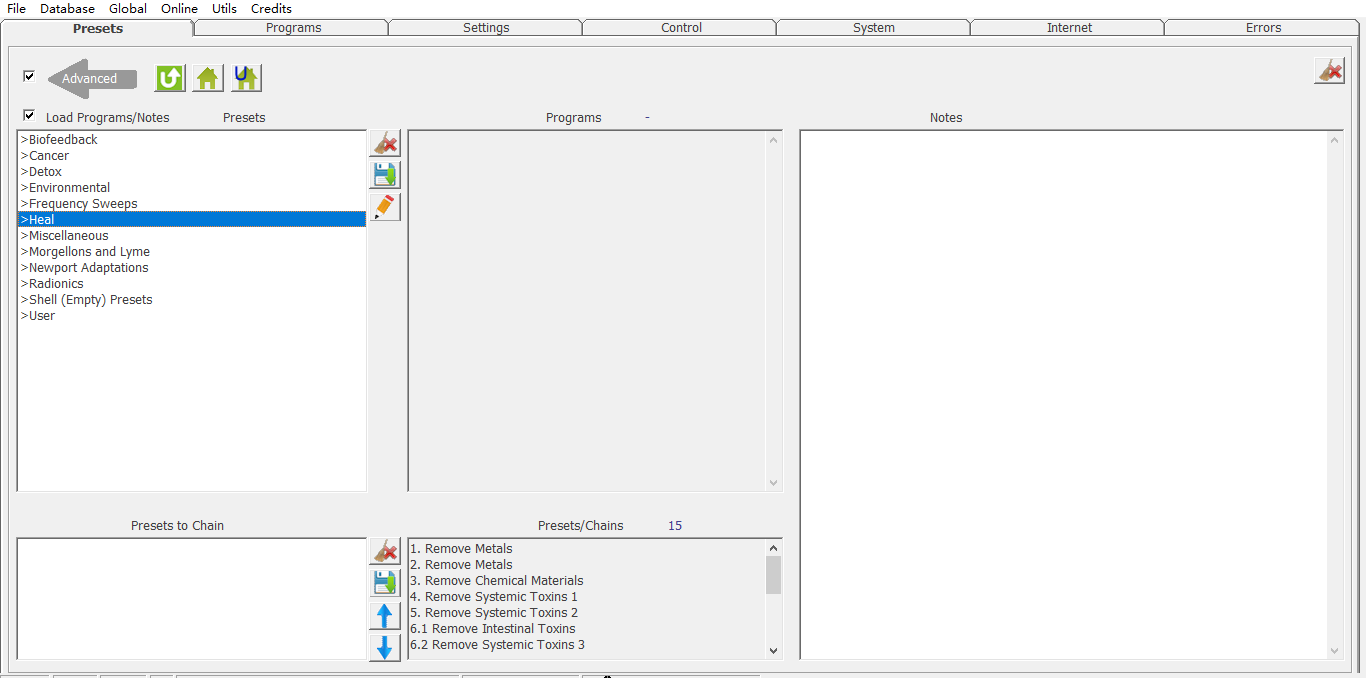
Task: Click the green up-arrow back icon
Action: pyautogui.click(x=170, y=78)
